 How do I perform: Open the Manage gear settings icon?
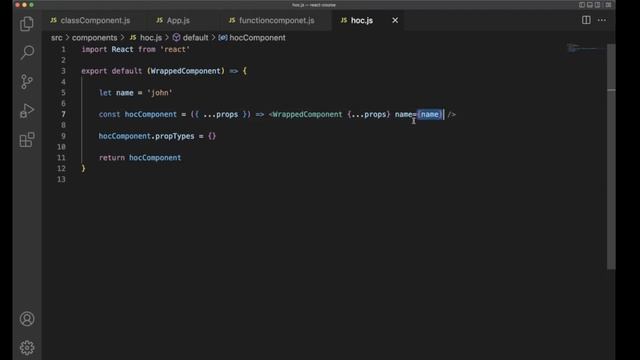(27, 348)
